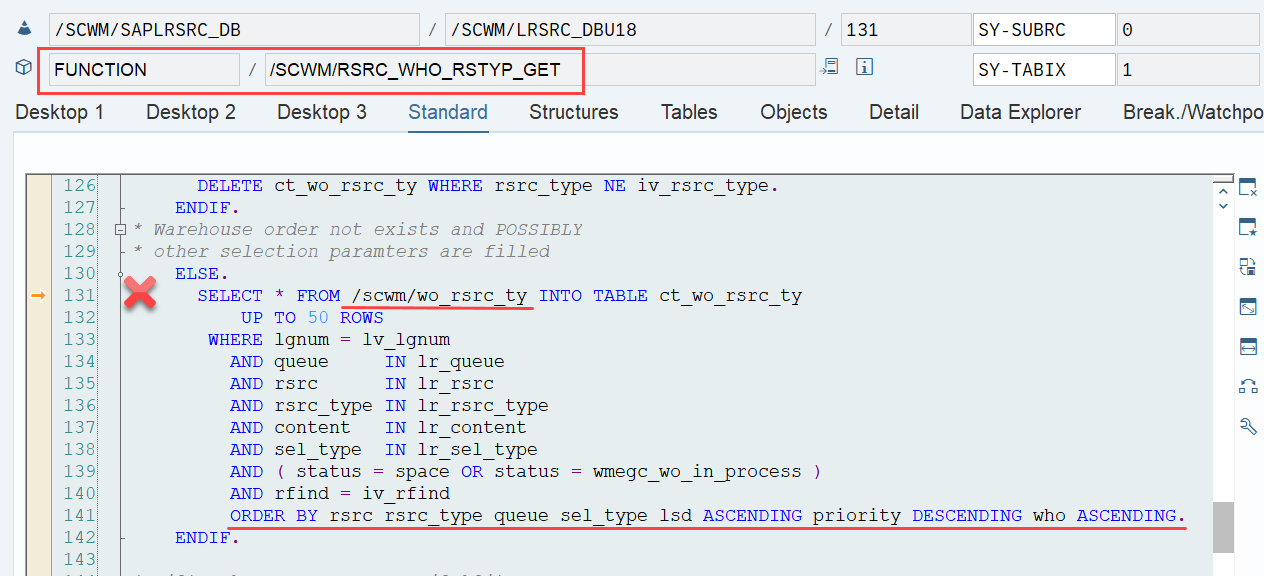
Task: Click the ORDER BY keyword on line 141
Action: point(274,516)
